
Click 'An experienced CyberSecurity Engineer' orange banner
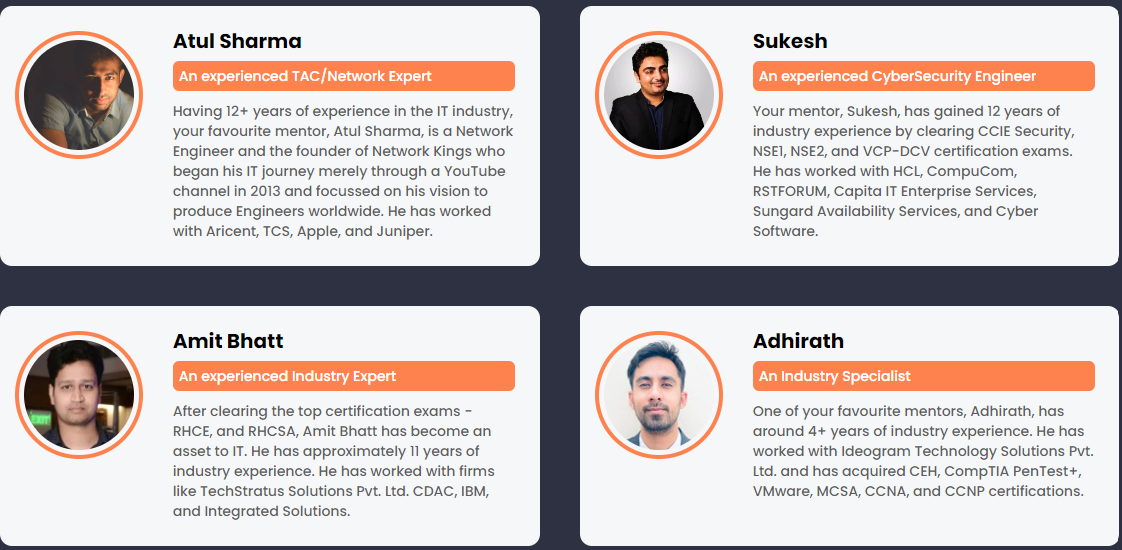point(923,76)
